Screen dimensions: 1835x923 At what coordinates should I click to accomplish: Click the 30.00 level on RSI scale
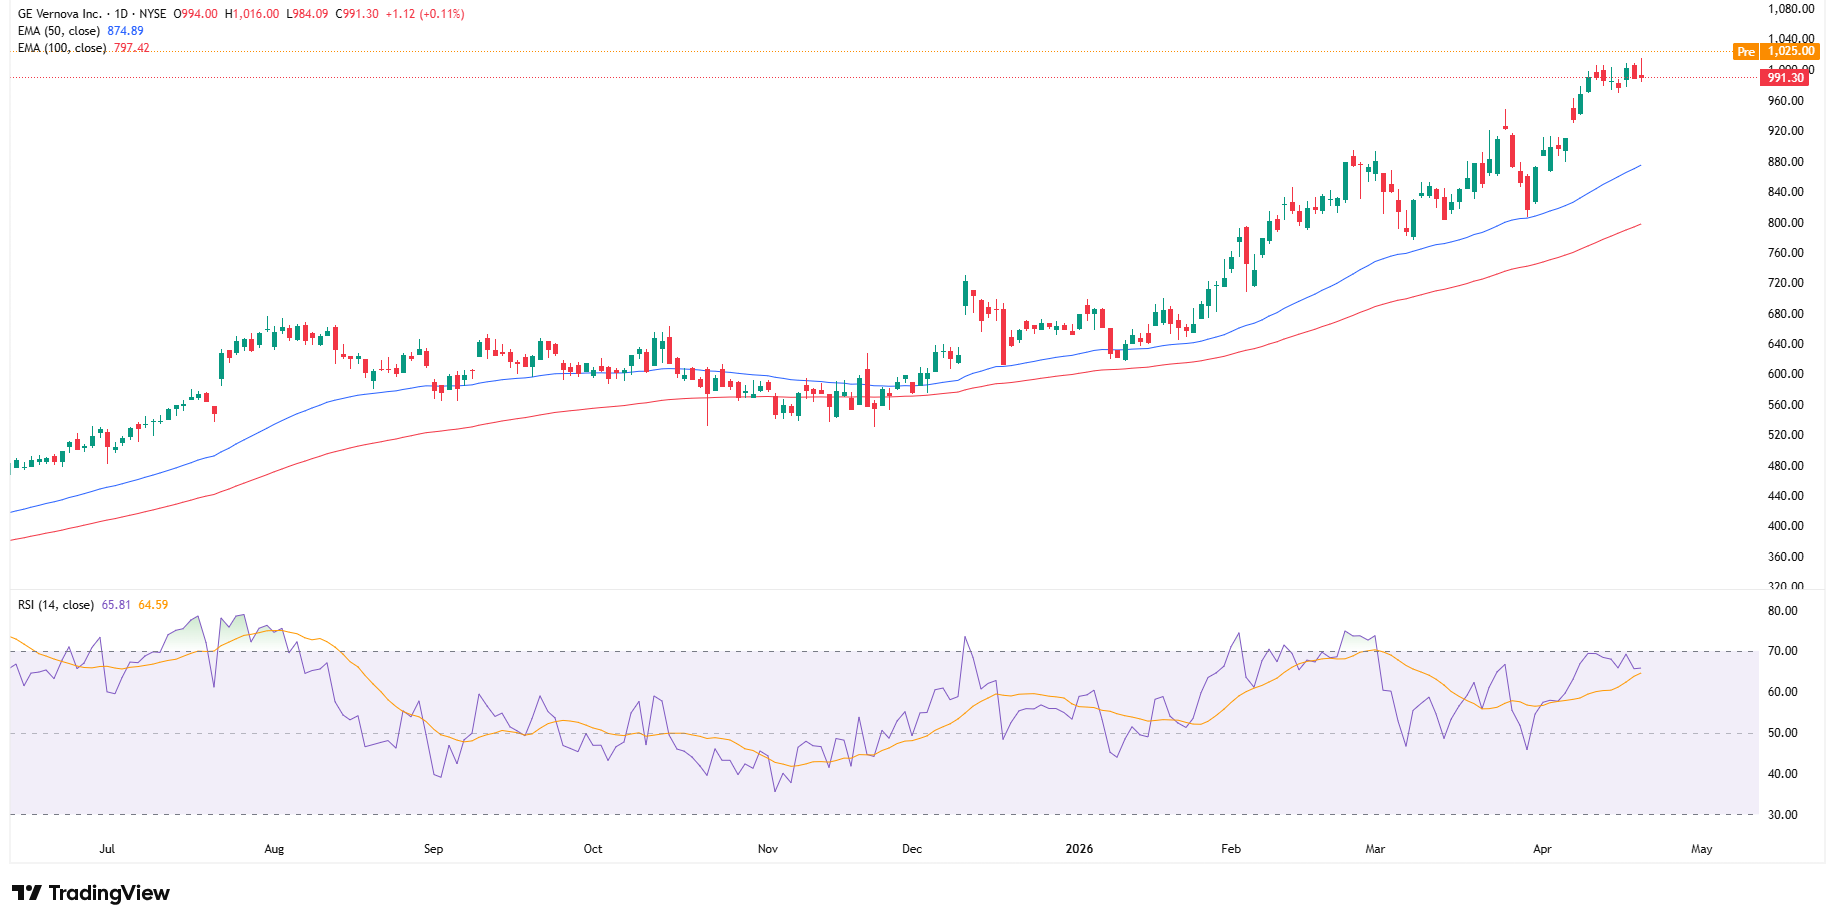point(1782,815)
